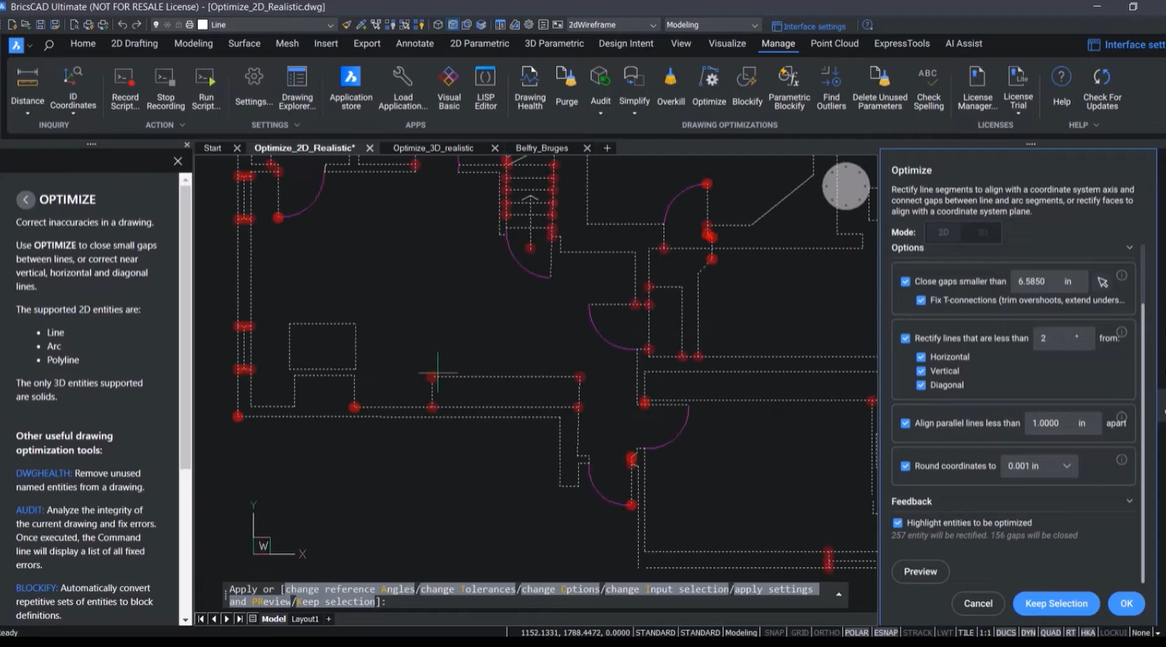
Task: Collapse the Feedback section
Action: (x=1129, y=502)
